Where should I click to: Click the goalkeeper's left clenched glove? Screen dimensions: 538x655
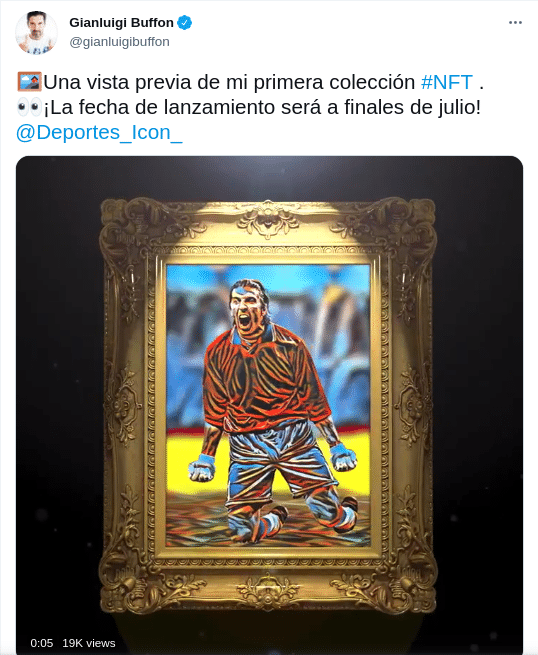click(344, 457)
